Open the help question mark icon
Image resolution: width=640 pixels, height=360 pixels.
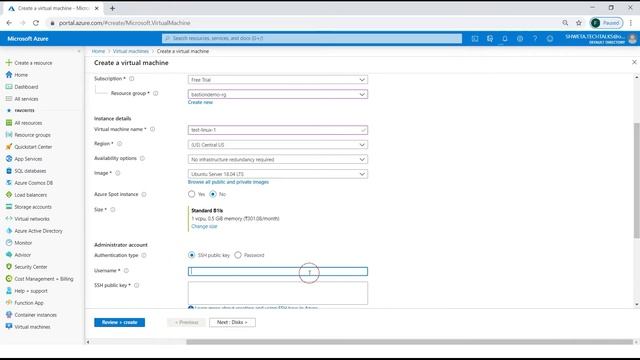pyautogui.click(x=535, y=38)
